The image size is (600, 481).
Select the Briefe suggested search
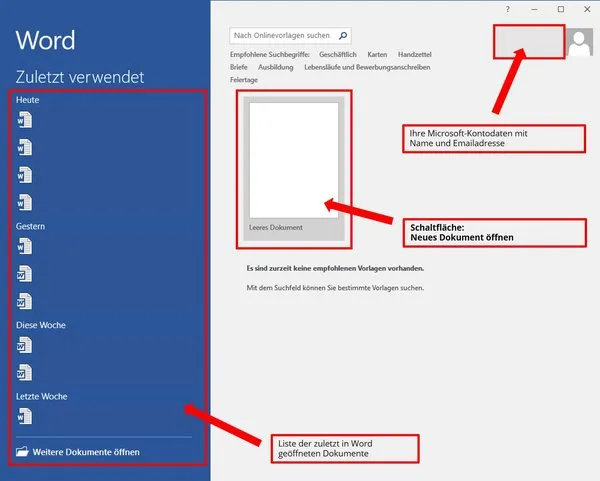tap(239, 67)
